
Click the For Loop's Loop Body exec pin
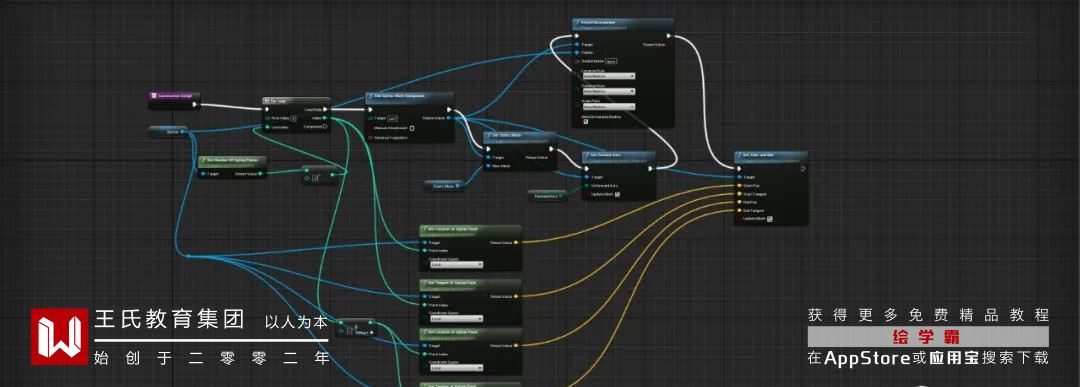[325, 109]
